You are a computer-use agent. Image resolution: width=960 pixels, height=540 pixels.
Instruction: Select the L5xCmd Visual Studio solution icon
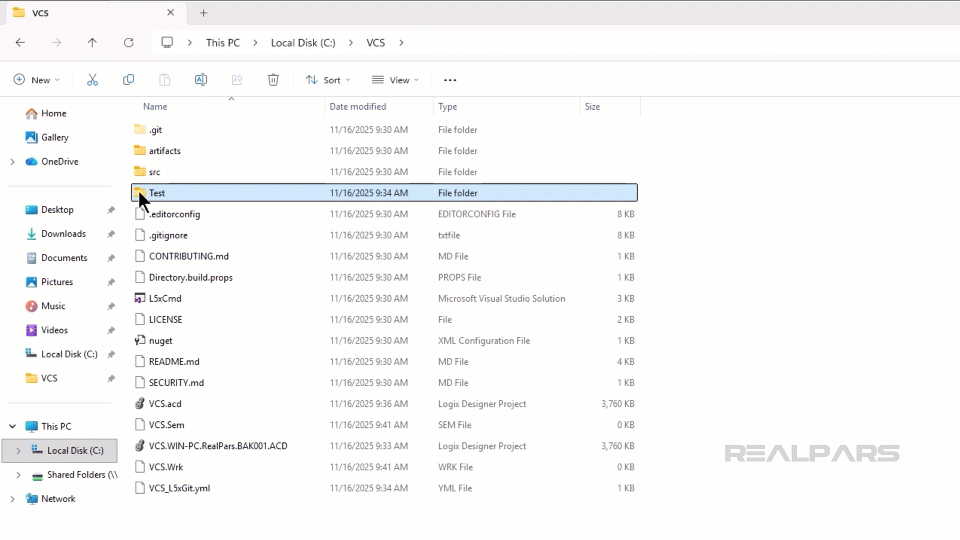140,299
